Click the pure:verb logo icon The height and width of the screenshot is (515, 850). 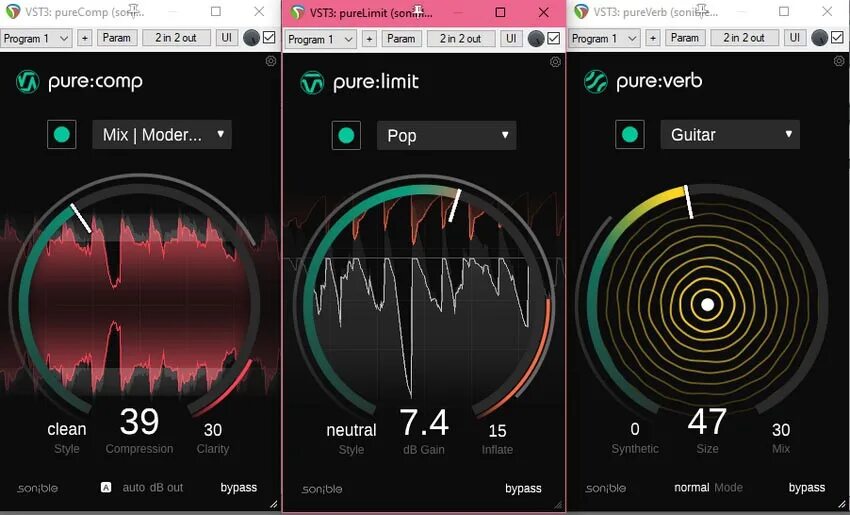click(x=596, y=82)
